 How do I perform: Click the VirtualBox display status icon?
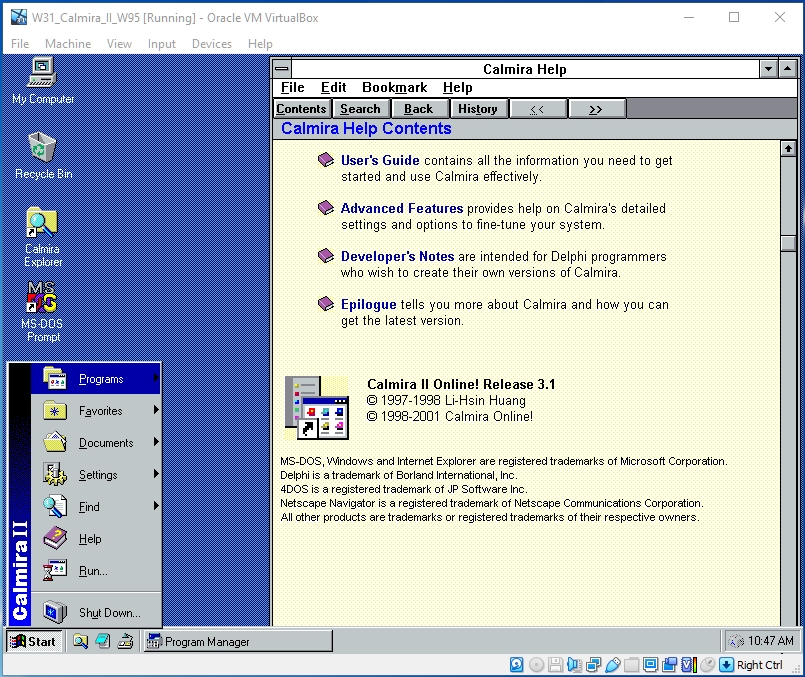(650, 665)
